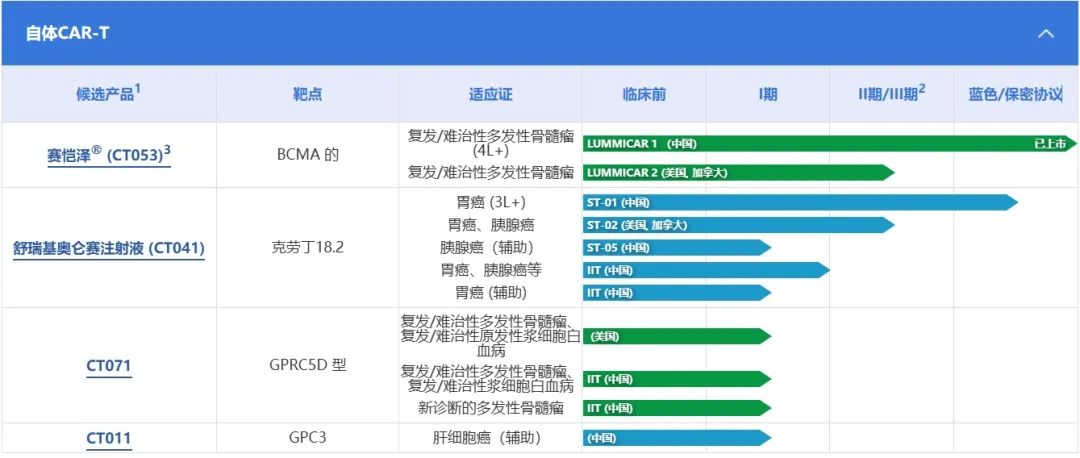Click the II期/III期 column header
This screenshot has height=458, width=1080.
pos(890,94)
